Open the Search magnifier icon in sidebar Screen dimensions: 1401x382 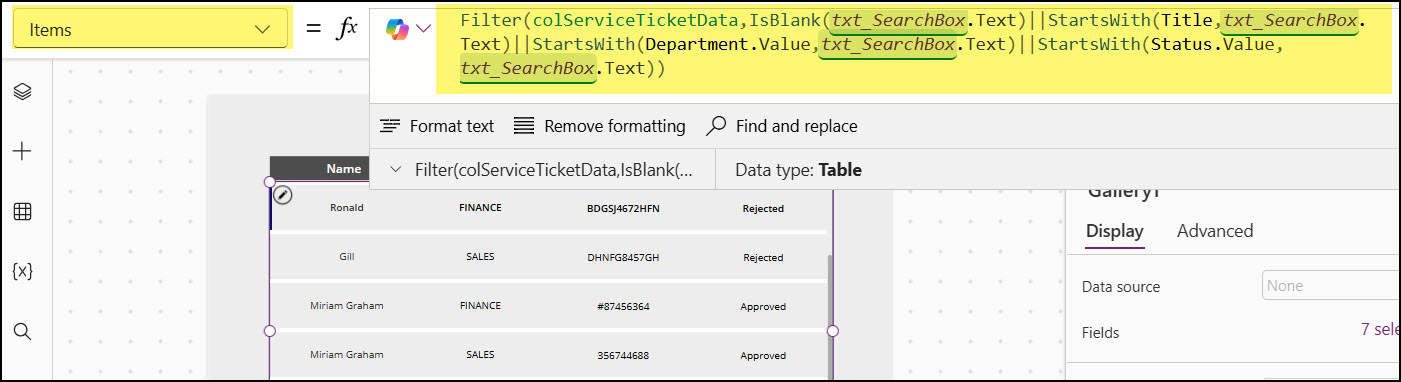pos(22,331)
